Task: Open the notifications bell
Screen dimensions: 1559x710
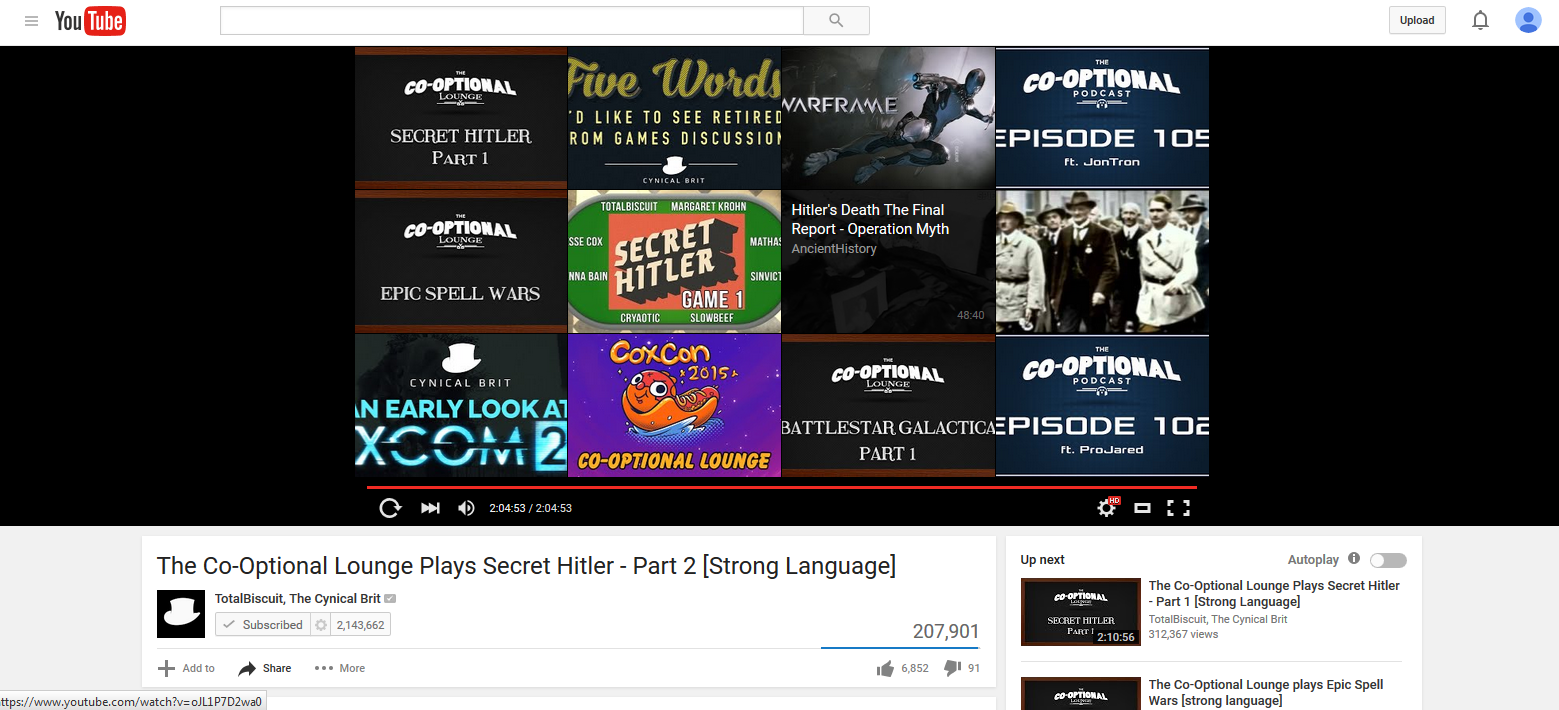Action: click(1480, 21)
